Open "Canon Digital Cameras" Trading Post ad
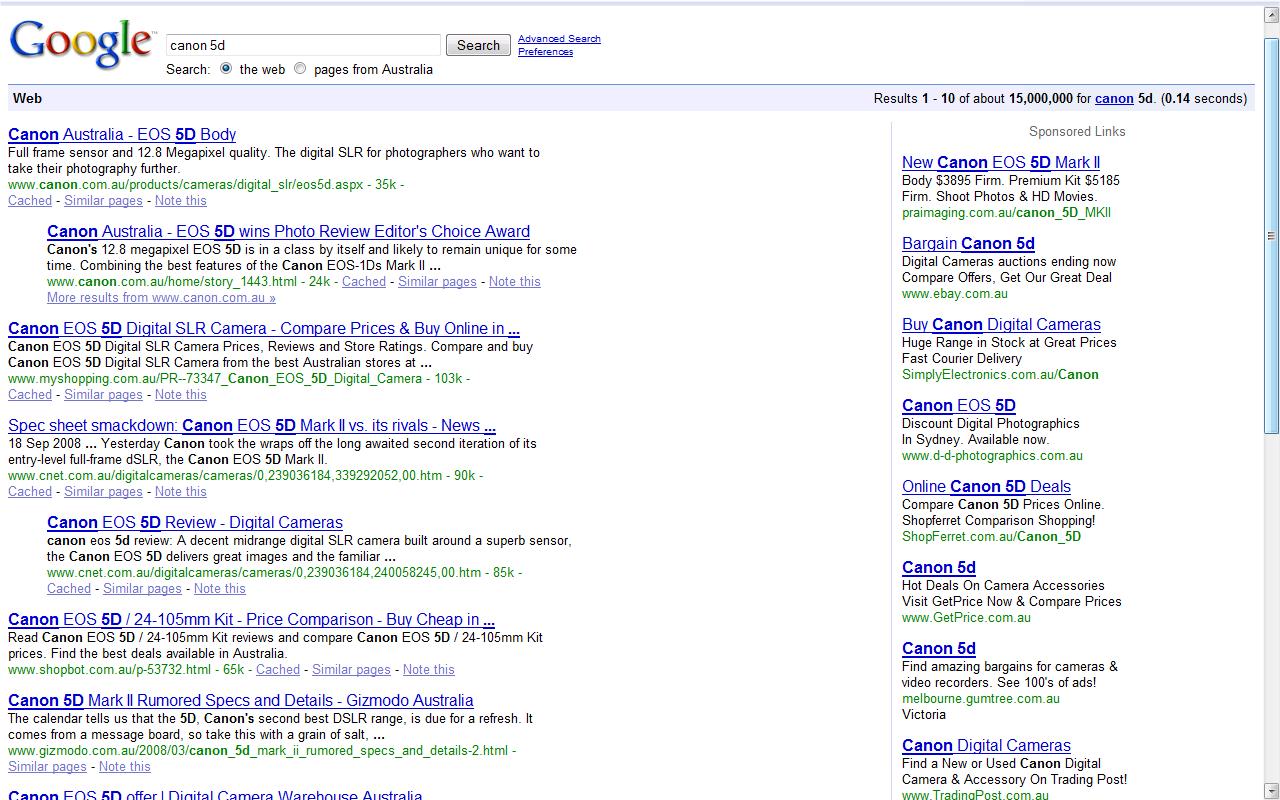Screen dimensions: 1280x800 click(986, 745)
